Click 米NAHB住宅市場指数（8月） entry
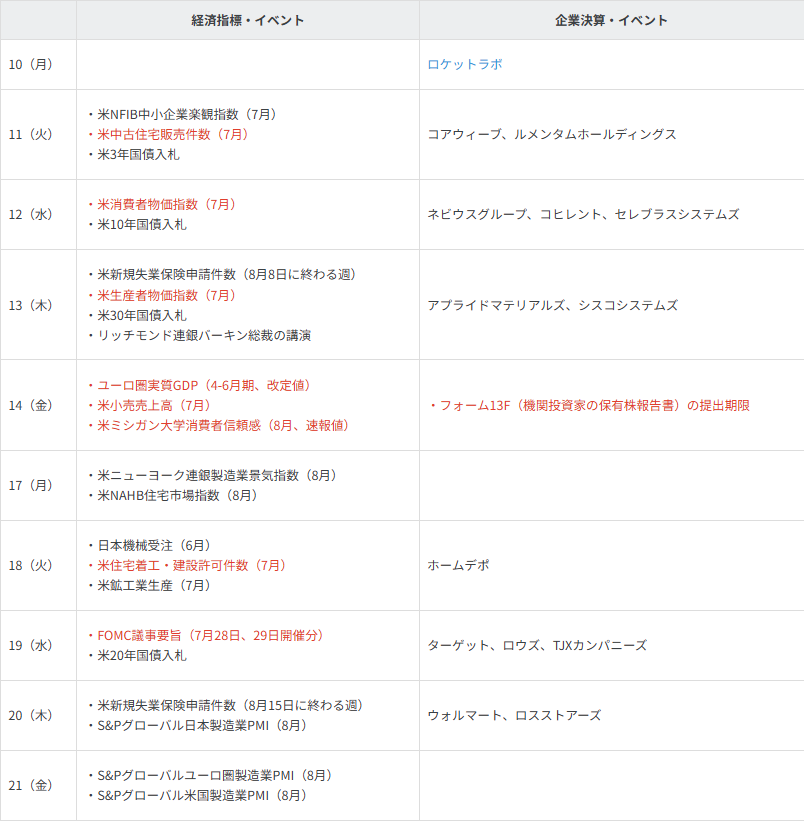 174,495
